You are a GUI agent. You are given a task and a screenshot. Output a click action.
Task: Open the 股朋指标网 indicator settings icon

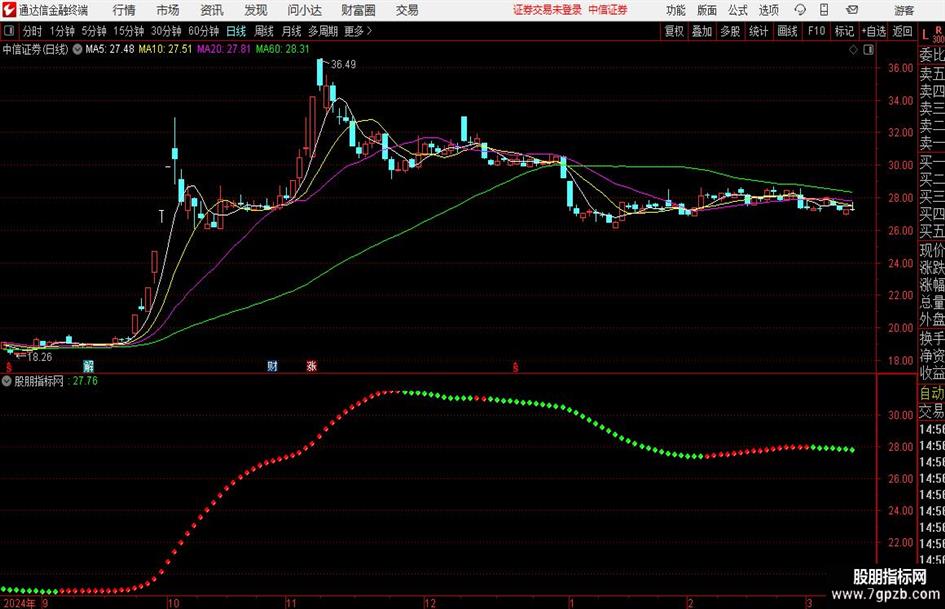7,381
